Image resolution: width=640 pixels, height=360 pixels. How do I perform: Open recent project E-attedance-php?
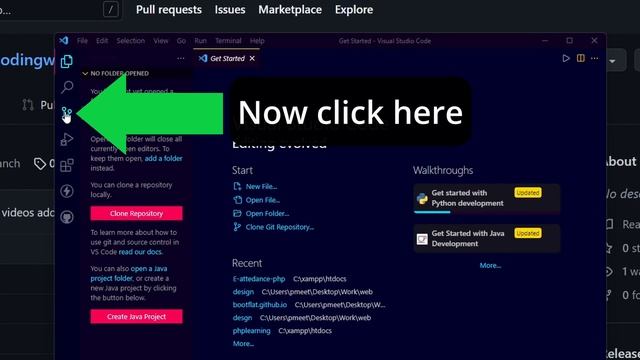[259, 279]
